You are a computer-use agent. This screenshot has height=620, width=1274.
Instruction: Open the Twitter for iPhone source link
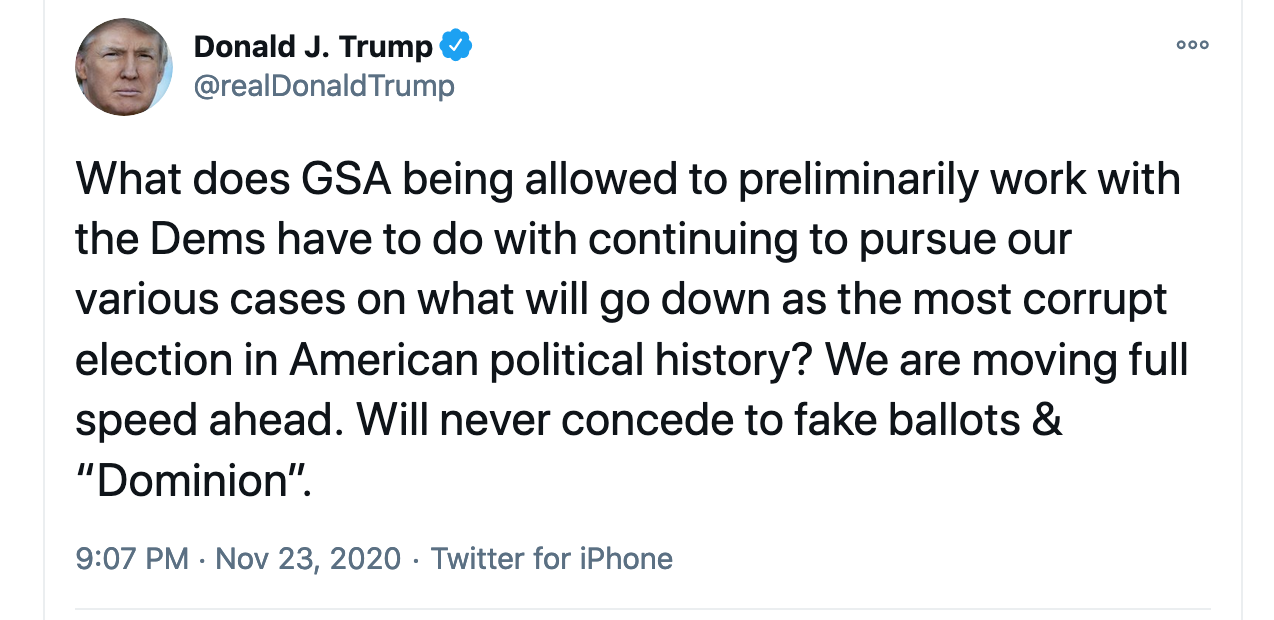point(551,558)
